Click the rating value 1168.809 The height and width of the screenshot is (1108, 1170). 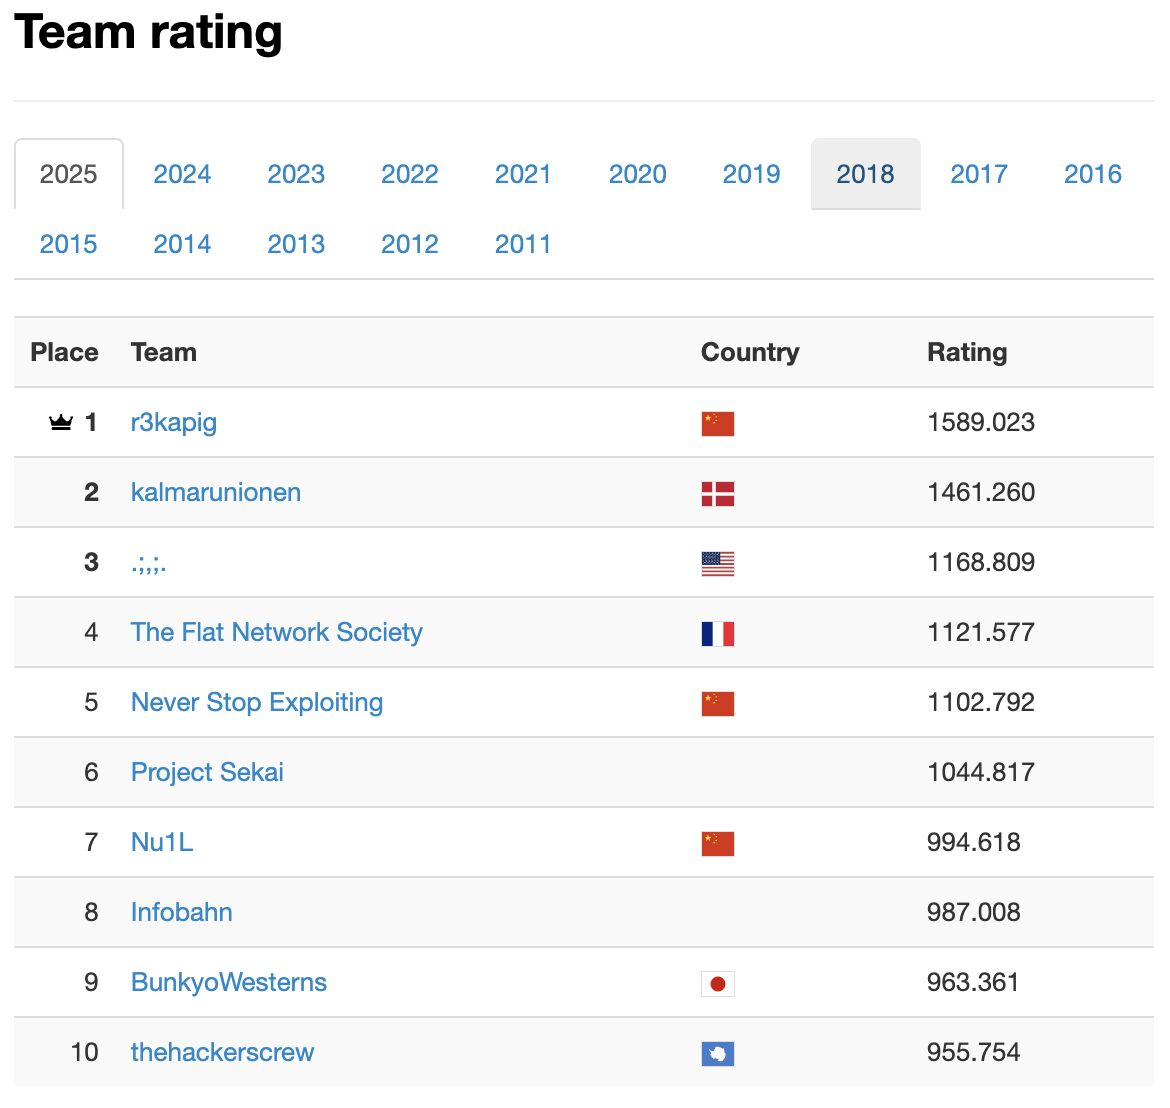[980, 562]
